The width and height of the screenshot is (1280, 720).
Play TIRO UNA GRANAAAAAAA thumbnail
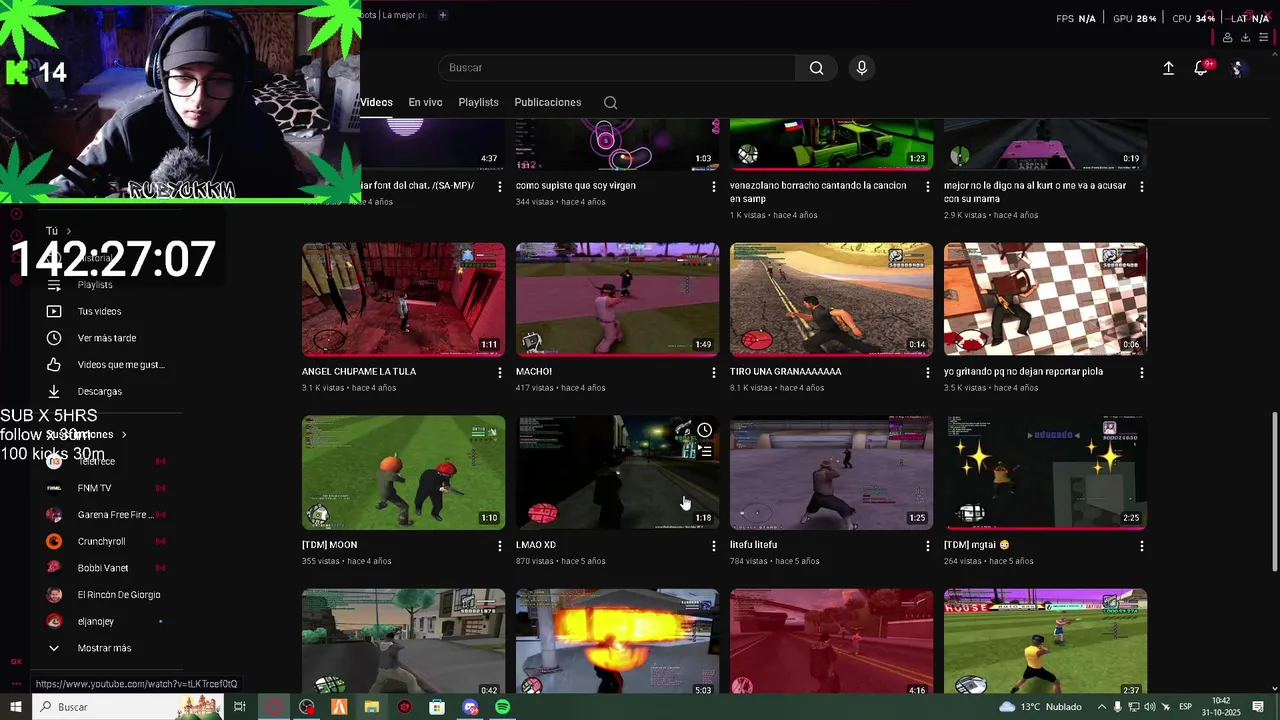click(831, 299)
